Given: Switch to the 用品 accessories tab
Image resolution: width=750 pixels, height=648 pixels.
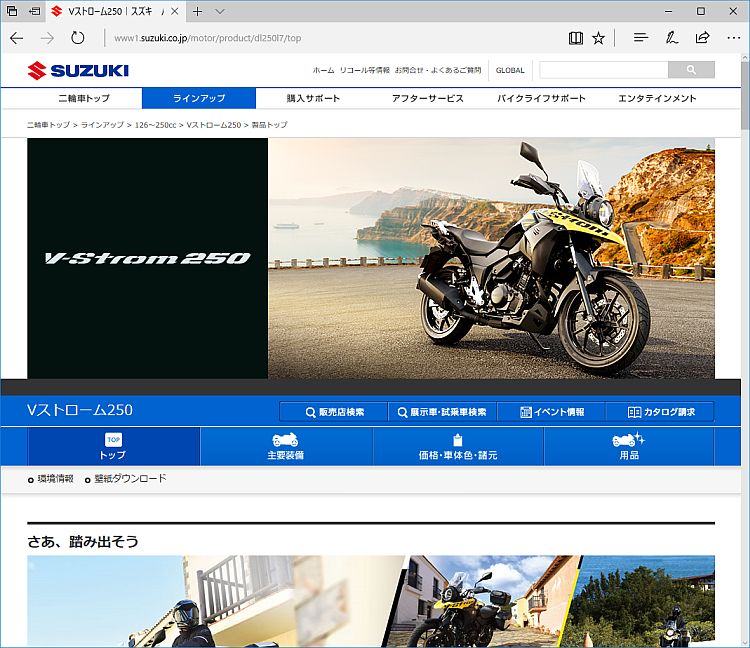Looking at the screenshot, I should [629, 447].
